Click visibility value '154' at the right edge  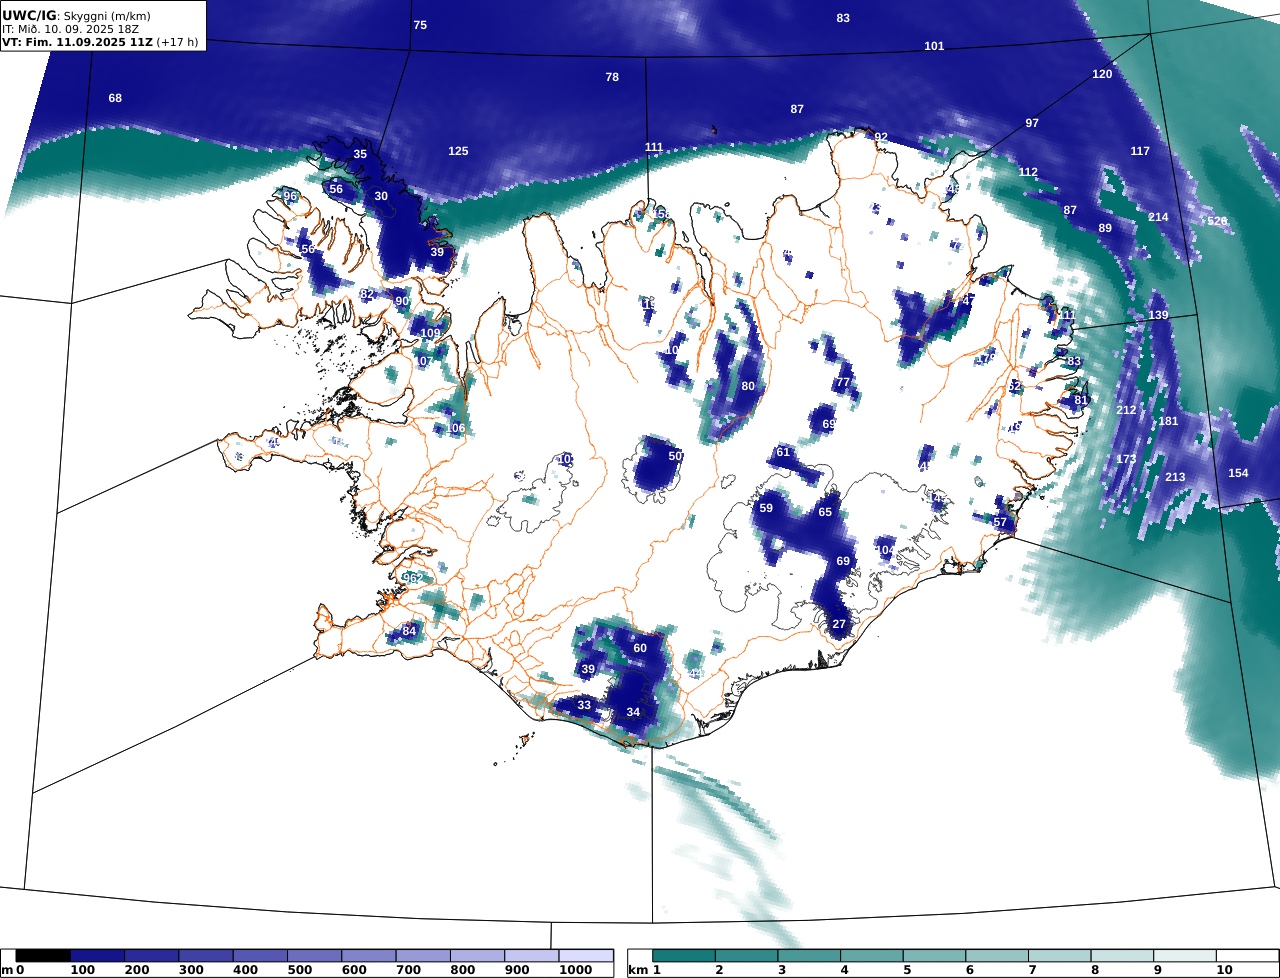[x=1238, y=473]
